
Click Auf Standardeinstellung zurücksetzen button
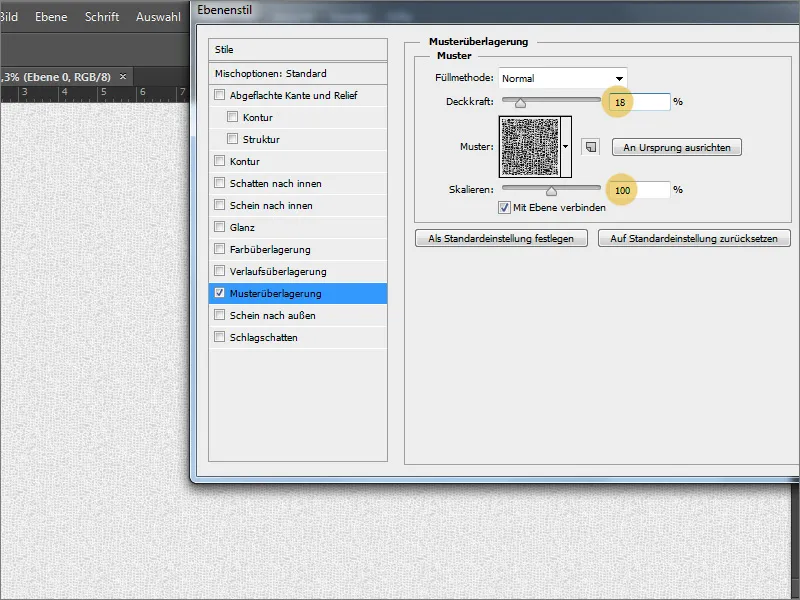coord(694,238)
